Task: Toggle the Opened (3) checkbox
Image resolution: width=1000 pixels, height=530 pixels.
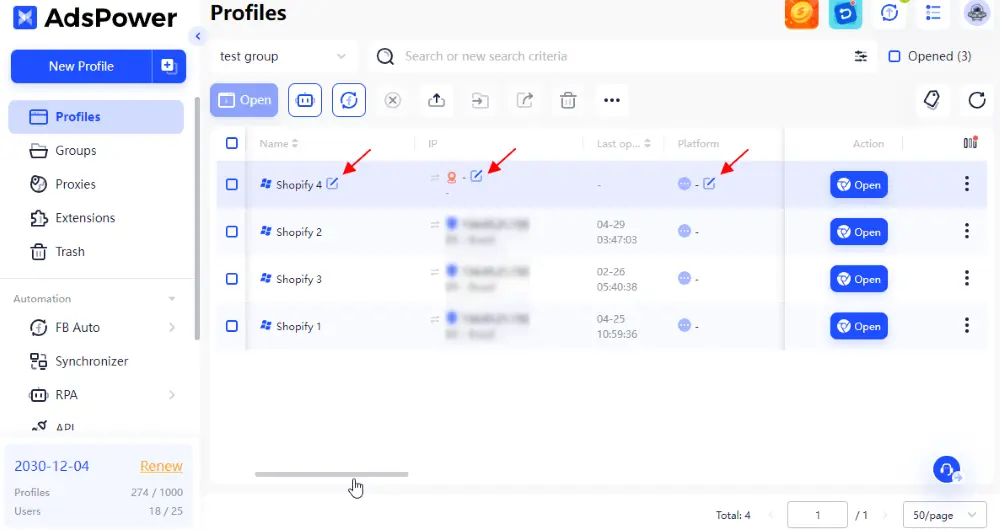Action: click(894, 56)
